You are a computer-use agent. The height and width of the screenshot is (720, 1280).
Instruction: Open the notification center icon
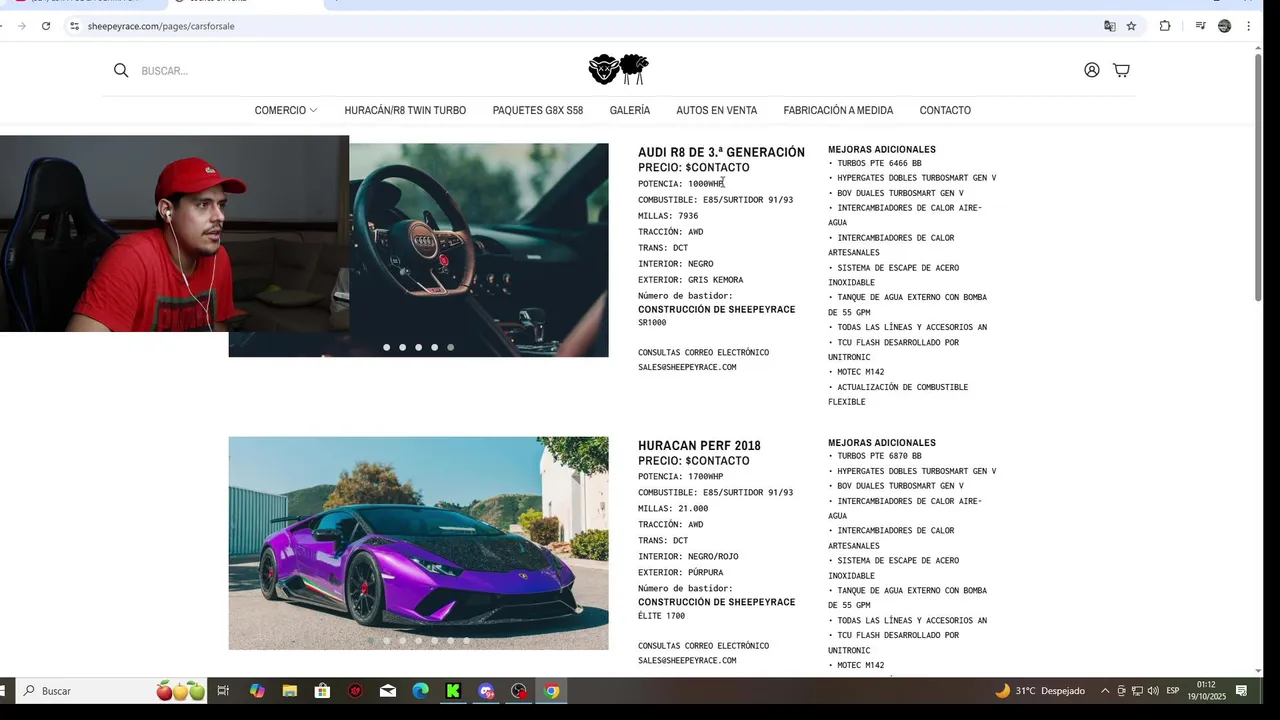[x=1241, y=691]
